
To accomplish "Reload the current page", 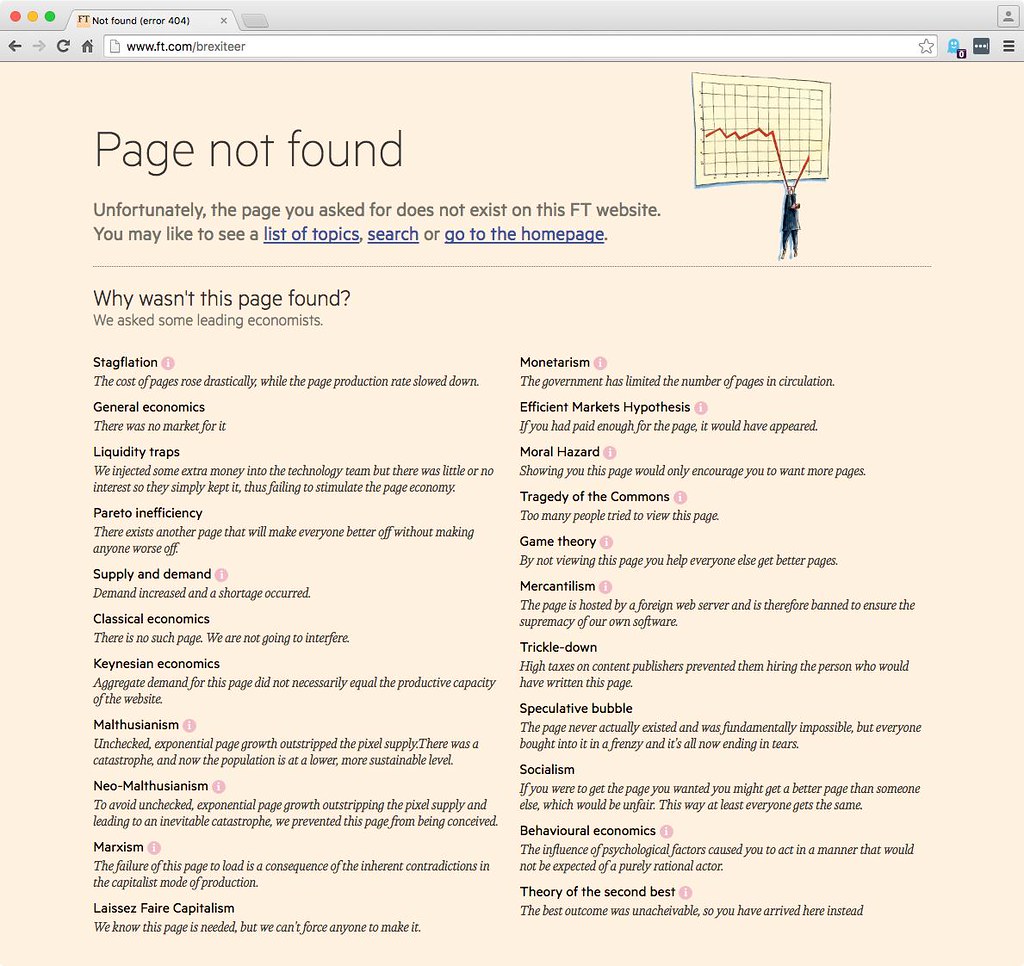I will coord(63,46).
